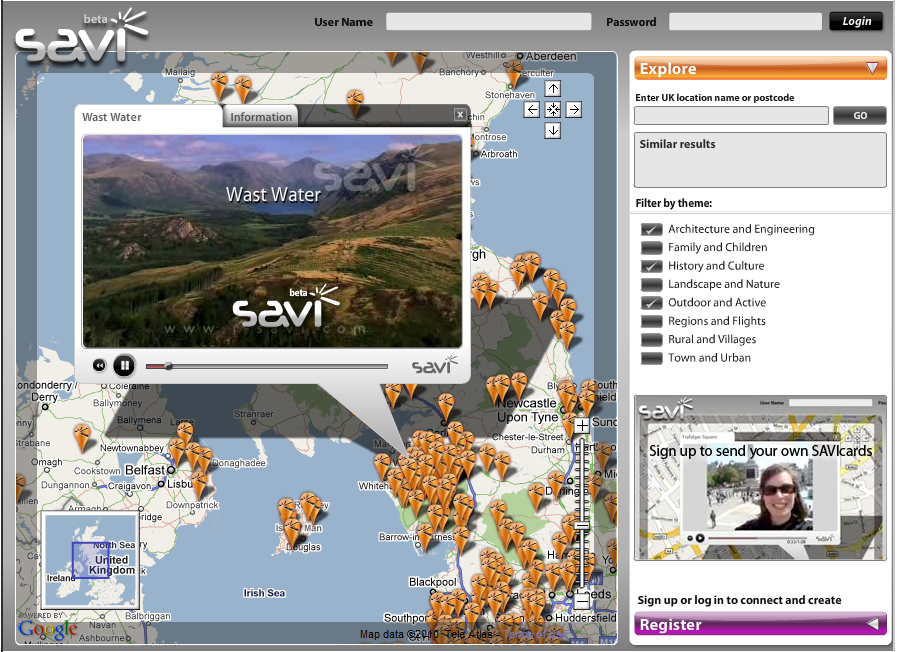
Task: Uncheck History and Culture filter
Action: [x=652, y=266]
